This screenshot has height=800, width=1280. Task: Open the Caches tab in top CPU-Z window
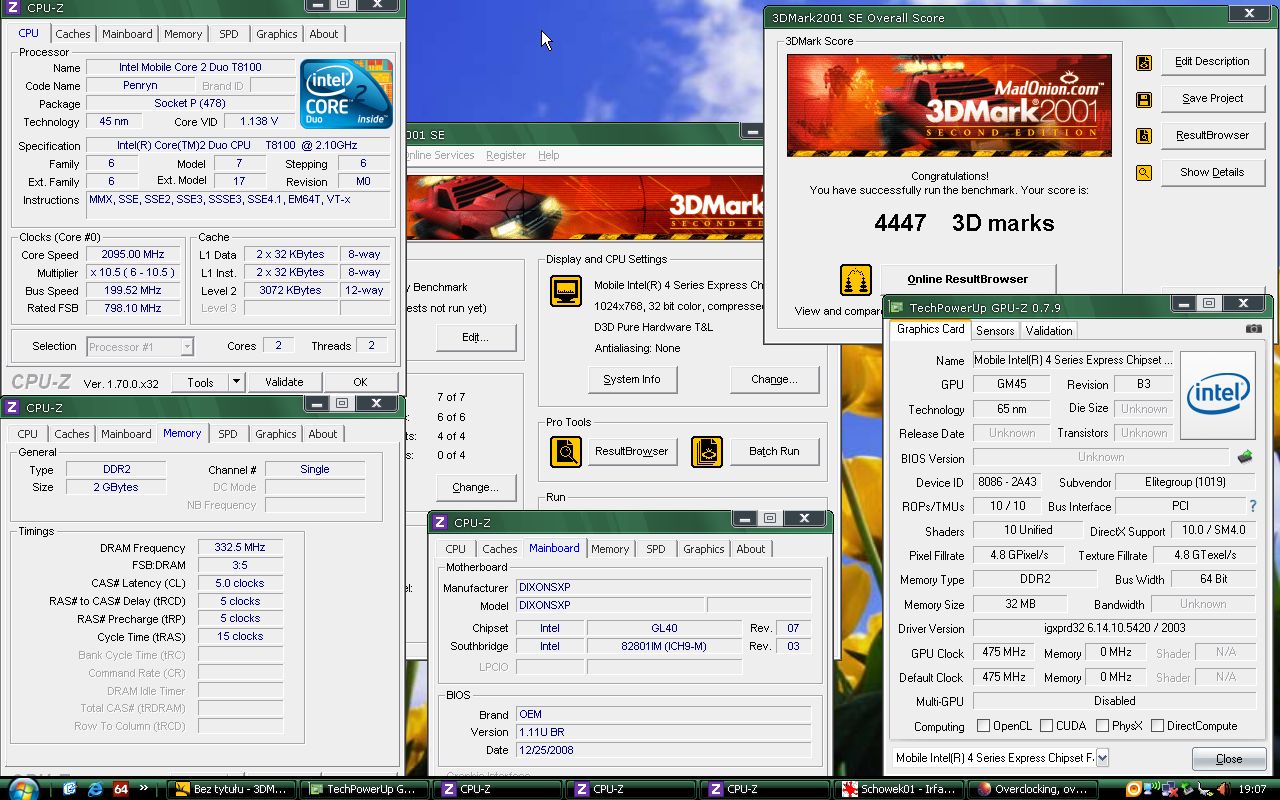coord(73,34)
